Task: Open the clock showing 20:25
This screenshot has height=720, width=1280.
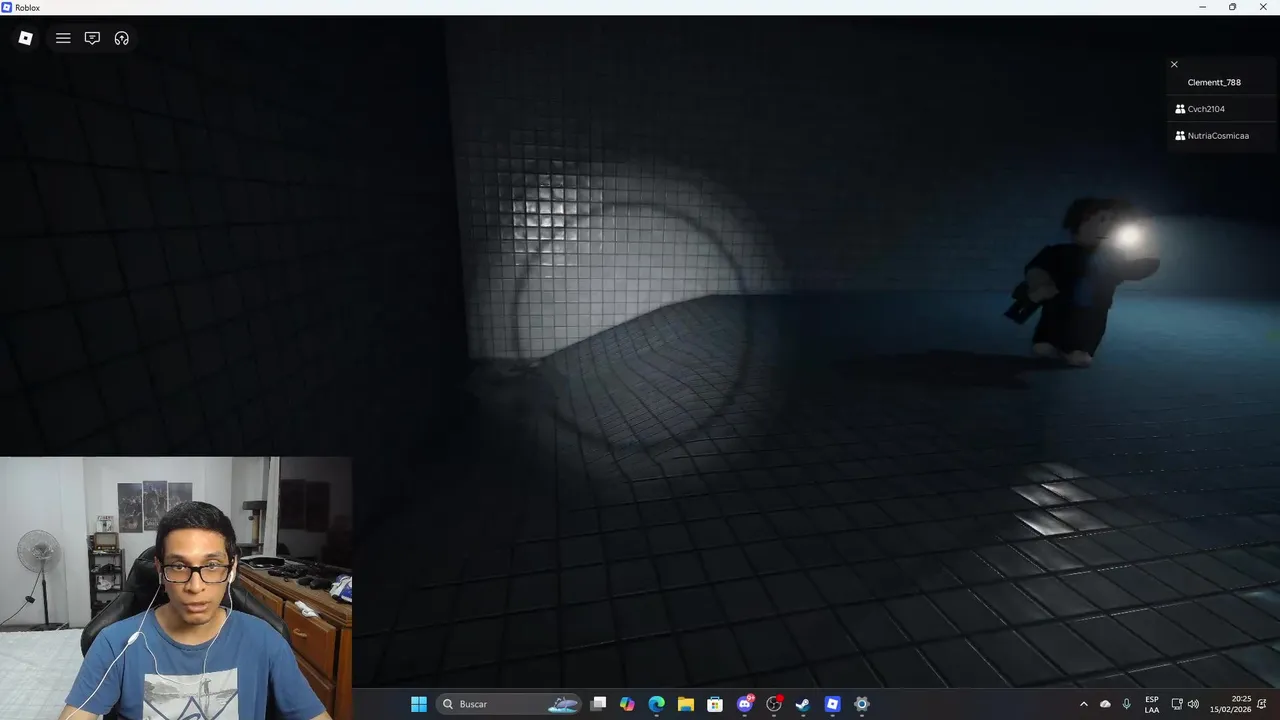Action: tap(1230, 704)
